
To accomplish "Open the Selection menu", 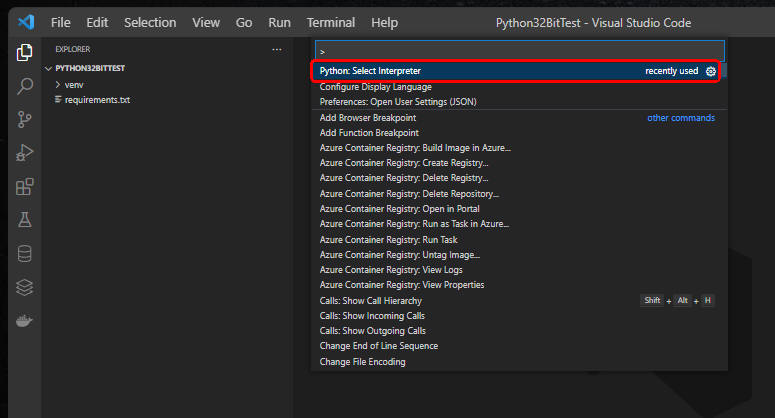I will [x=150, y=23].
